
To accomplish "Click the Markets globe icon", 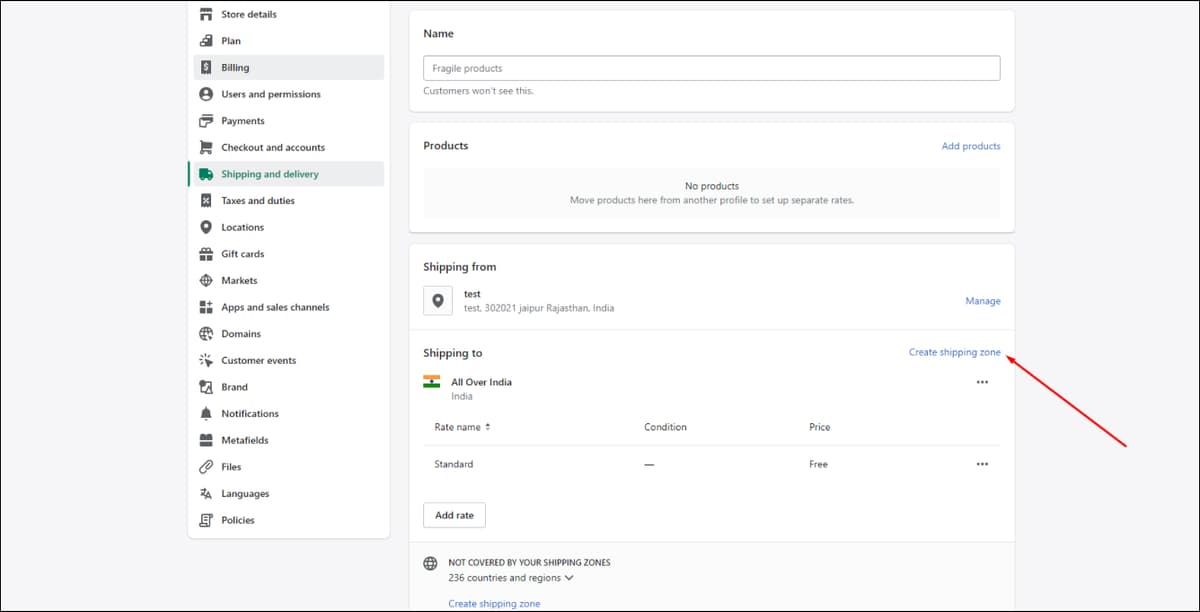I will [x=206, y=281].
